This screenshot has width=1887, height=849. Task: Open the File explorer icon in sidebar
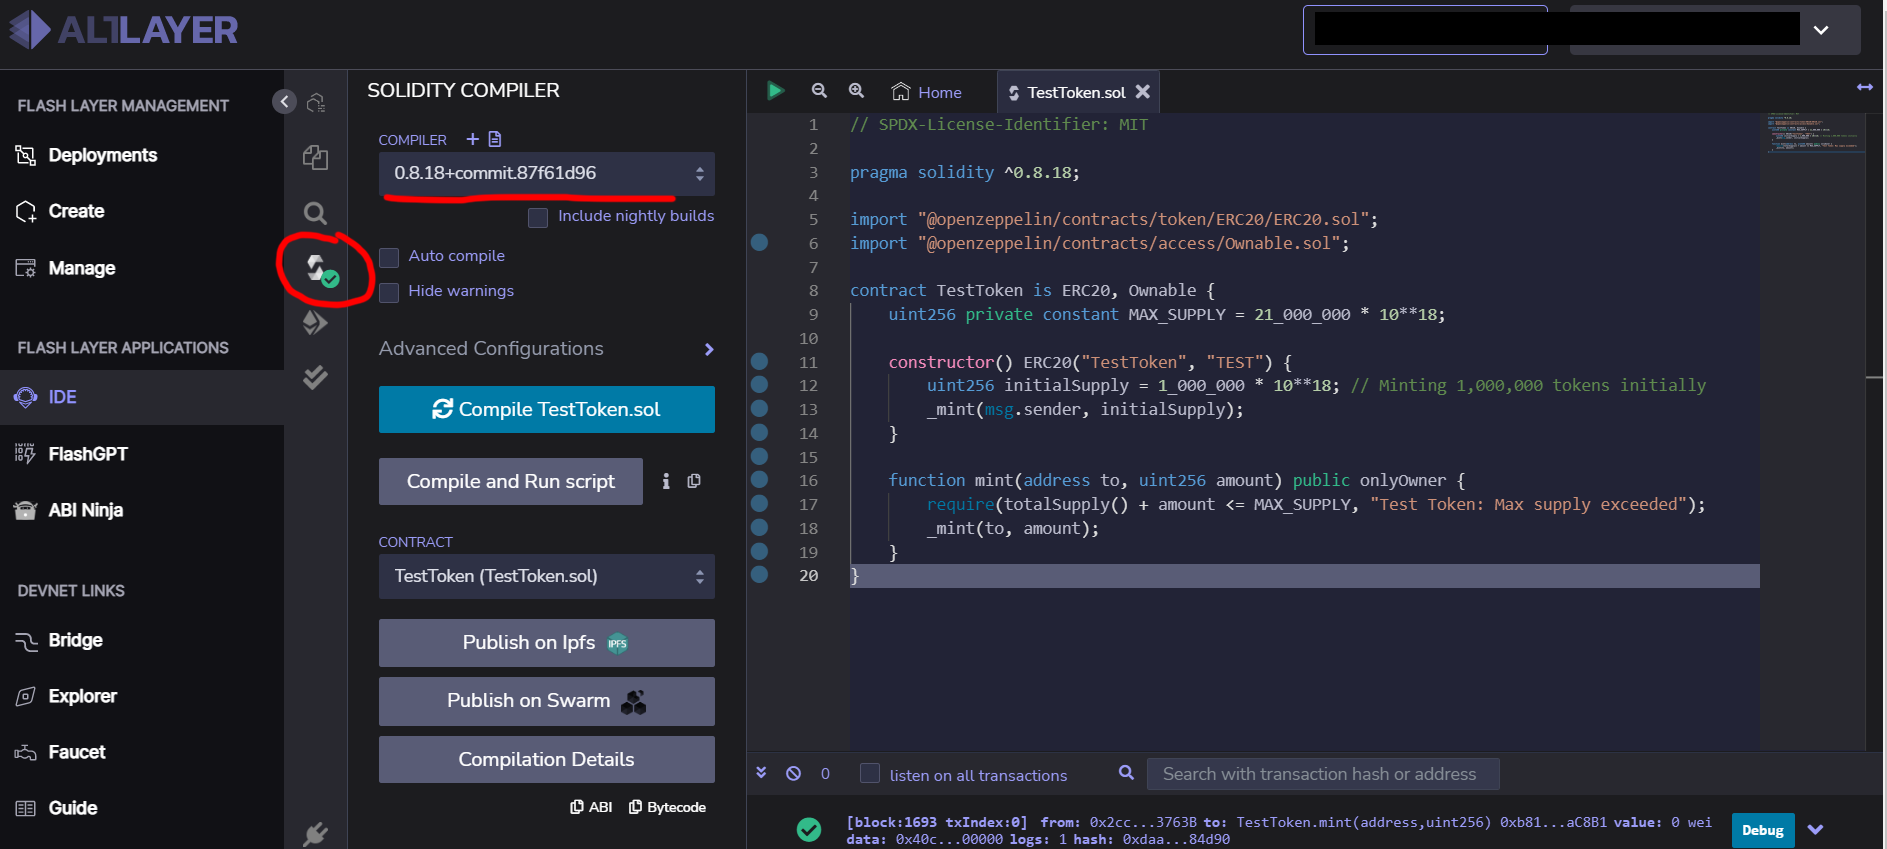[x=315, y=157]
